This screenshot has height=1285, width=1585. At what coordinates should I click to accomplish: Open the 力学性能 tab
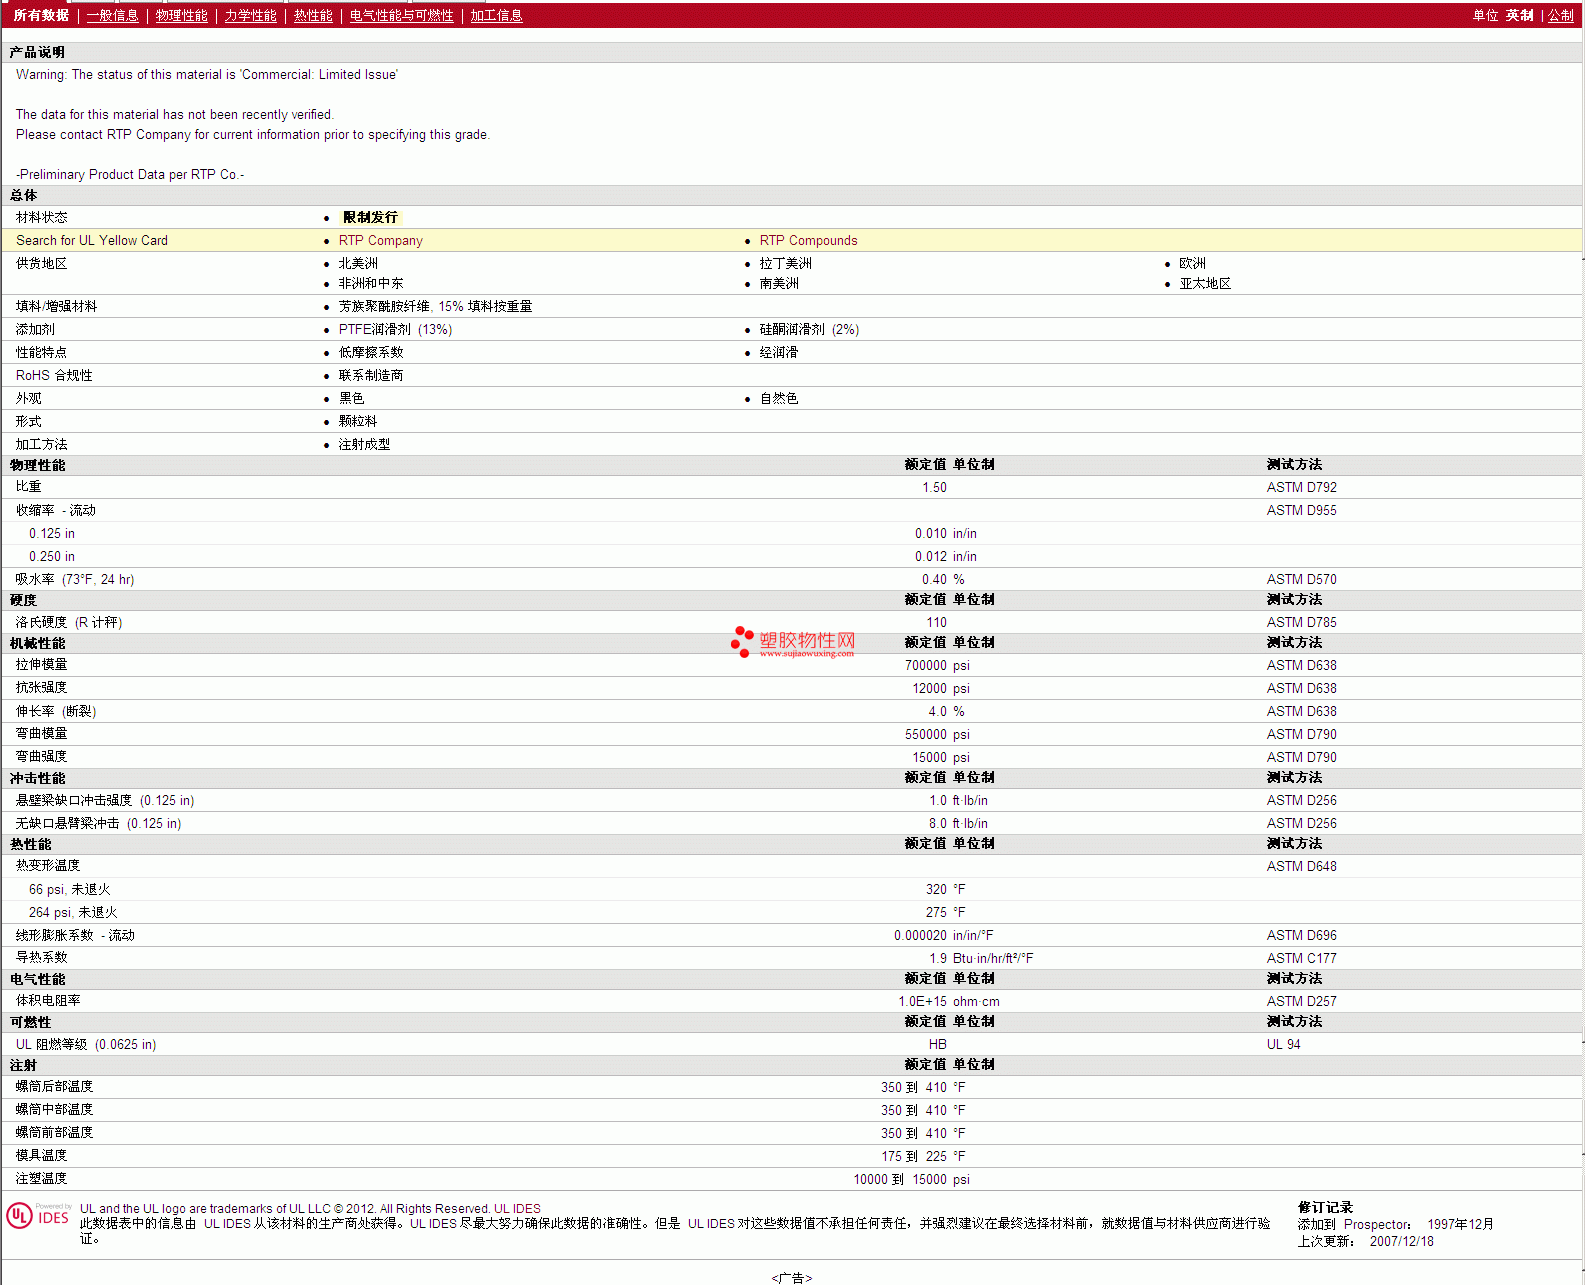tap(250, 15)
